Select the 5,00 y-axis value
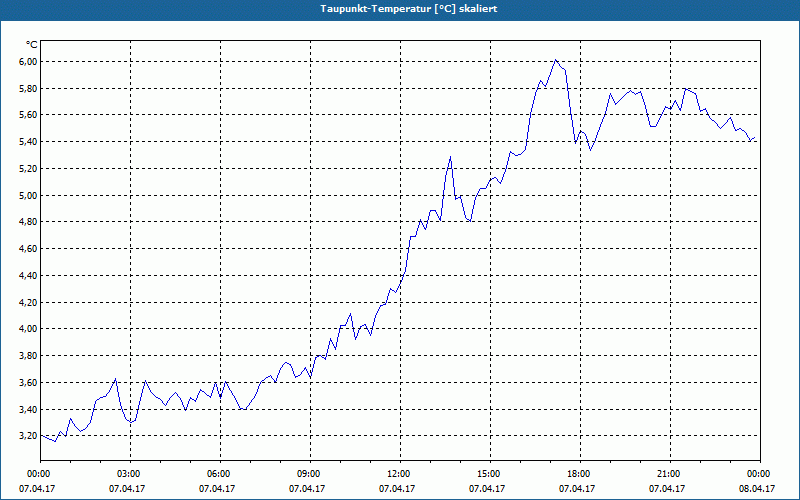The height and width of the screenshot is (500, 800). click(28, 195)
